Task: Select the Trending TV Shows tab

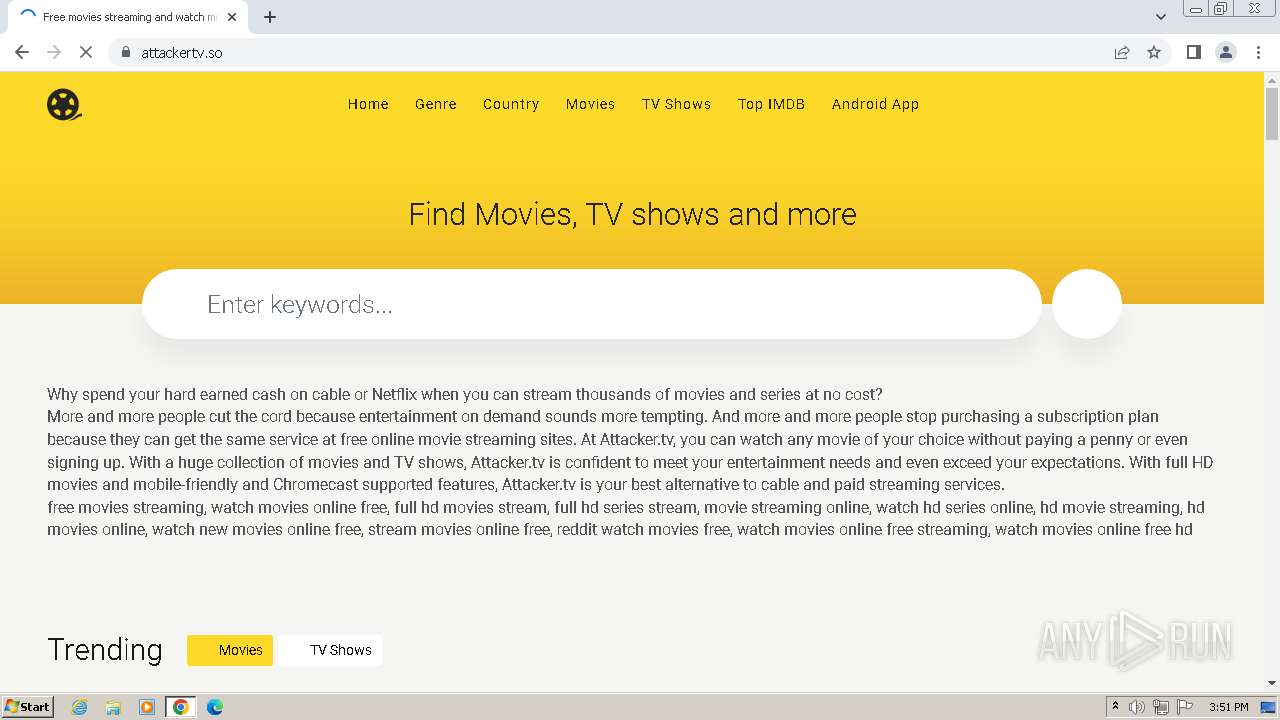Action: pyautogui.click(x=330, y=650)
